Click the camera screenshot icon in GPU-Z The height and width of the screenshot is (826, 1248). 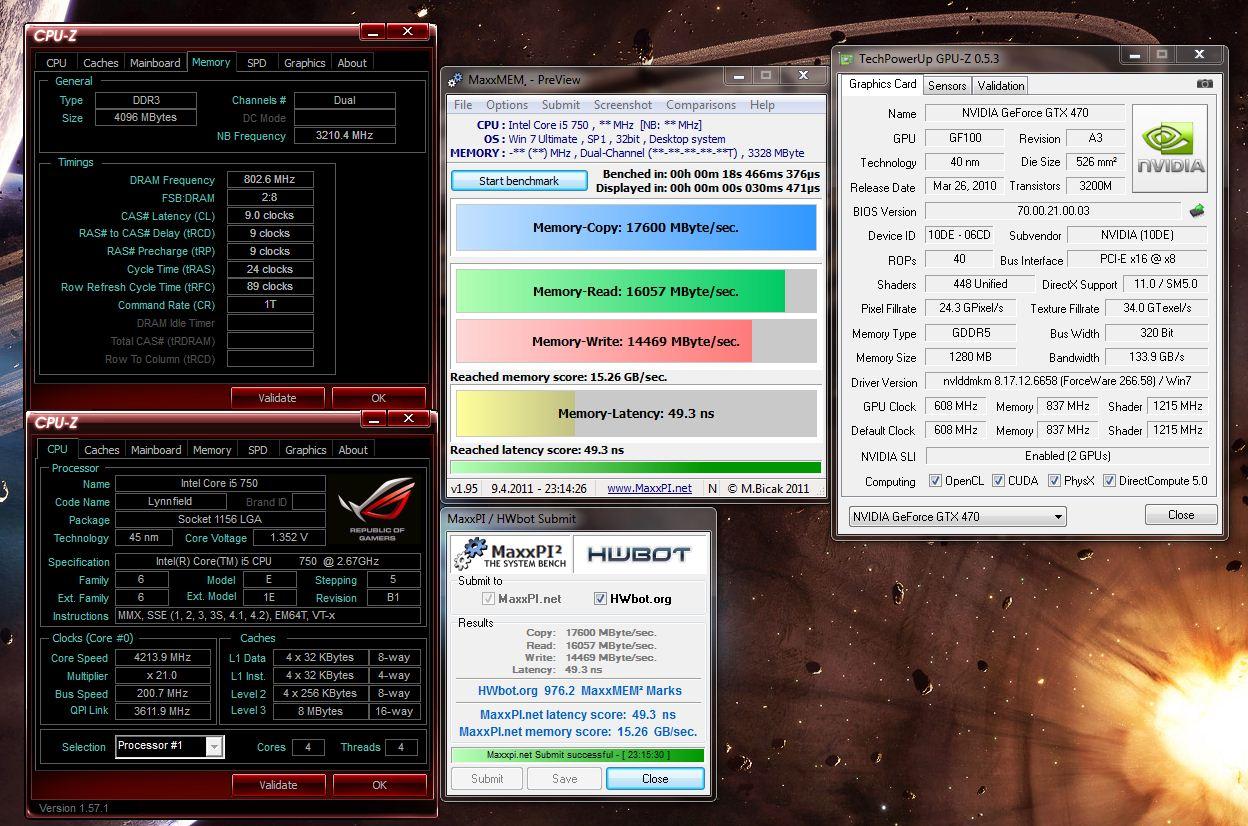click(1205, 84)
